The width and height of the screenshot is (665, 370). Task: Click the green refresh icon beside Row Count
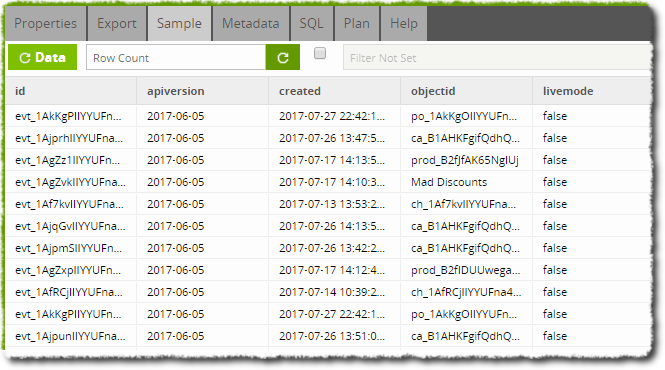[283, 57]
